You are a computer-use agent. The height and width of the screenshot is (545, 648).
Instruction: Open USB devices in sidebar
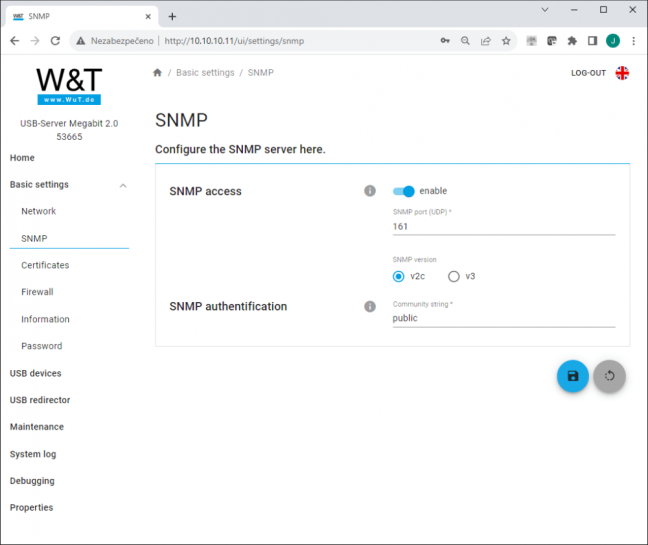point(36,373)
